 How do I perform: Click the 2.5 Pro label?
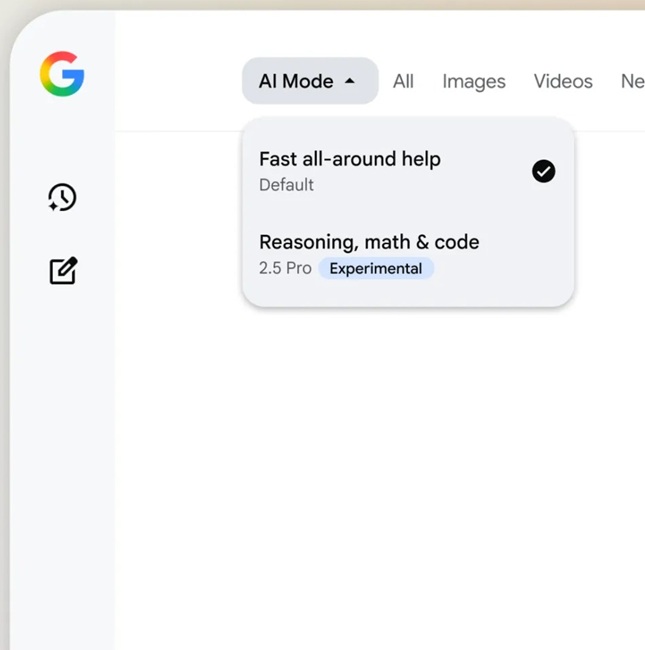click(285, 268)
